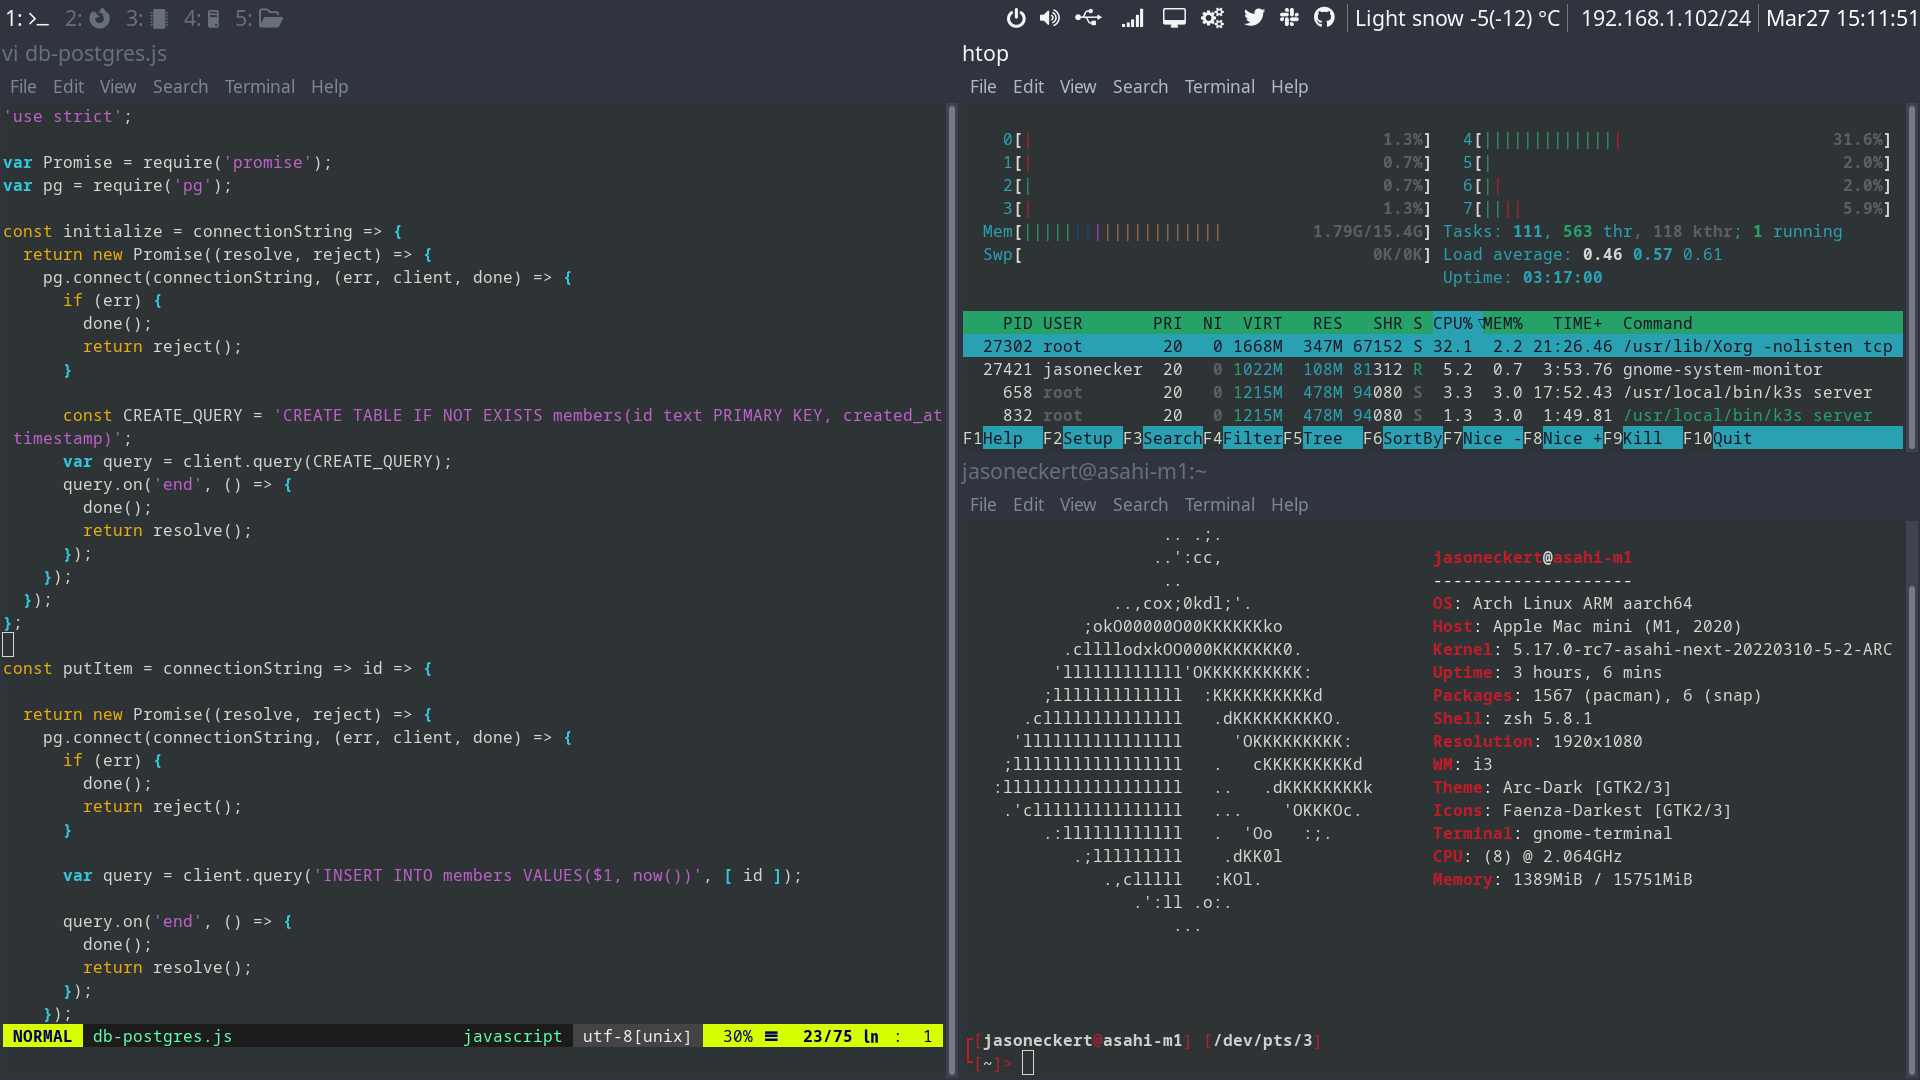1920x1080 pixels.
Task: Click the power icon in the top bar
Action: pos(1016,17)
